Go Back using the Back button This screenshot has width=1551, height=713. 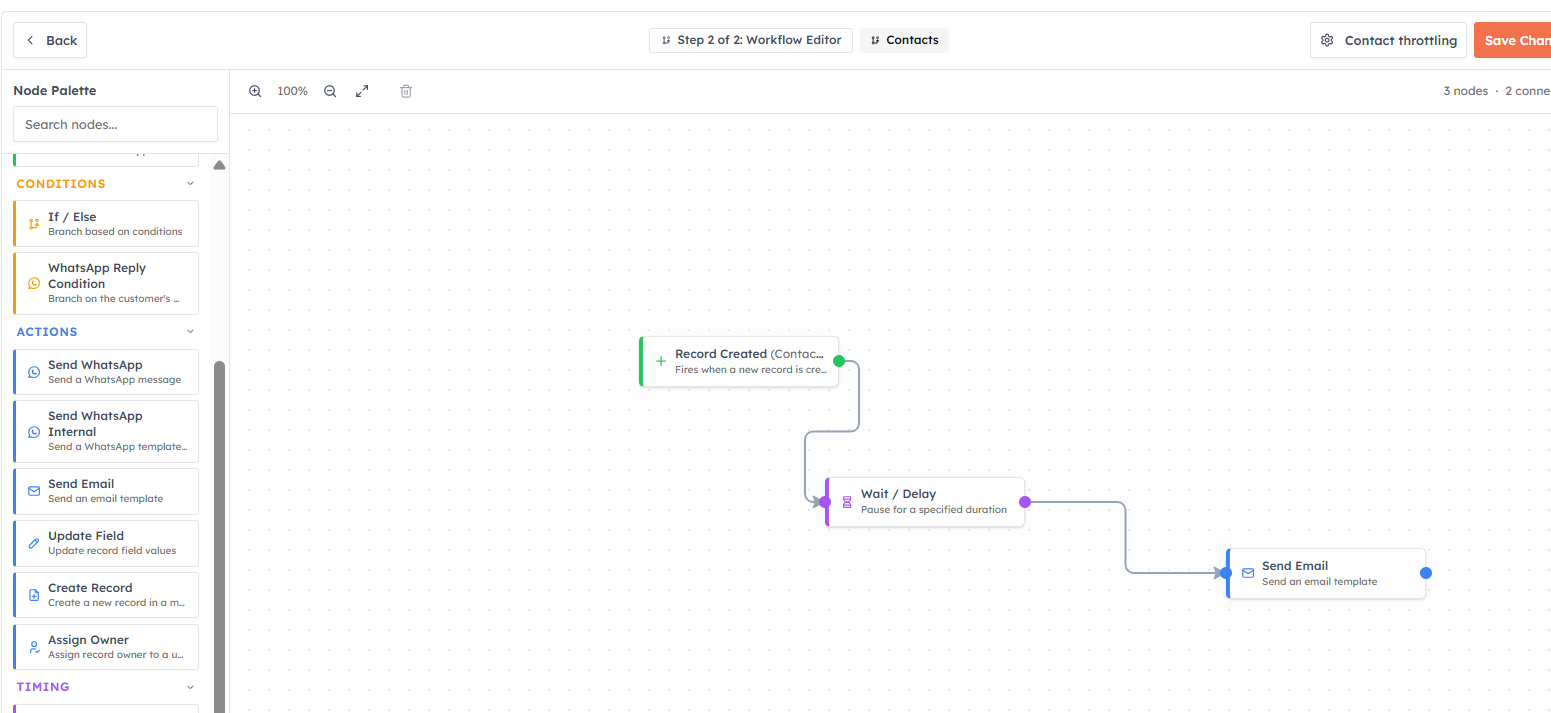click(50, 40)
